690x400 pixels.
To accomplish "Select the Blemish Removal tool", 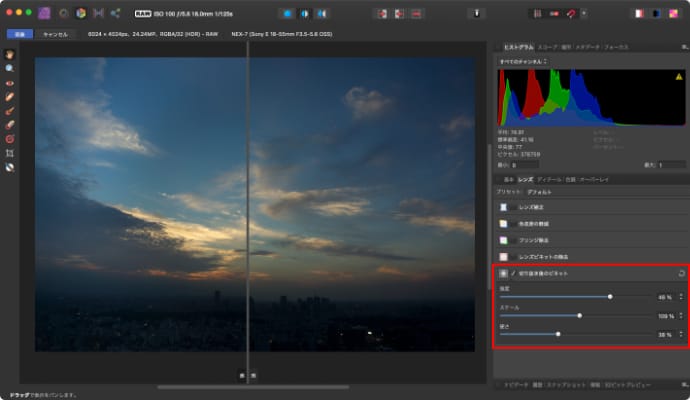I will click(x=9, y=96).
